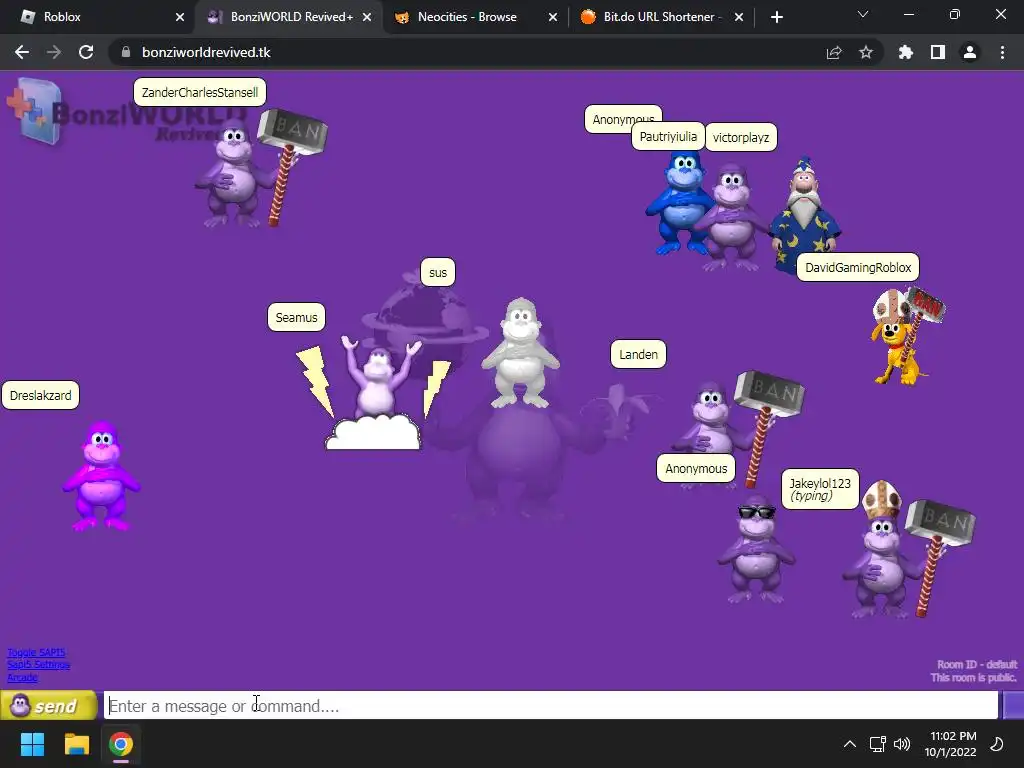Click the Chrome taskbar icon

coord(121,744)
